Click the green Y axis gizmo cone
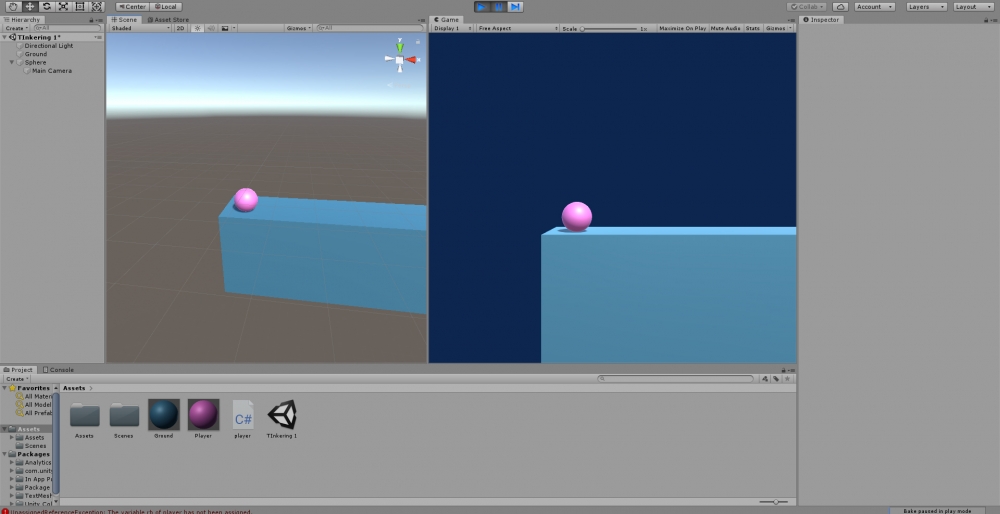This screenshot has height=514, width=1000. click(x=400, y=47)
